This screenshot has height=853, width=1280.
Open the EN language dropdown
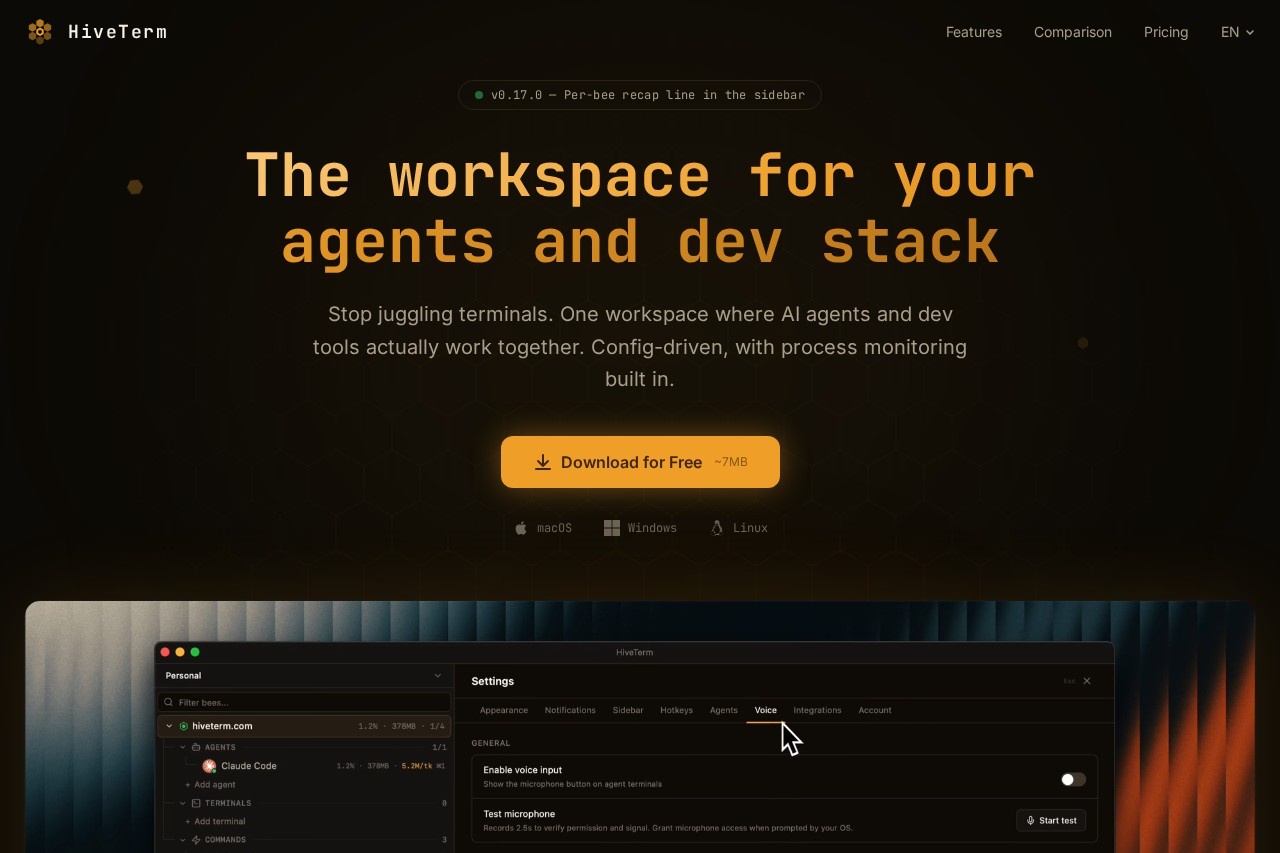tap(1237, 32)
